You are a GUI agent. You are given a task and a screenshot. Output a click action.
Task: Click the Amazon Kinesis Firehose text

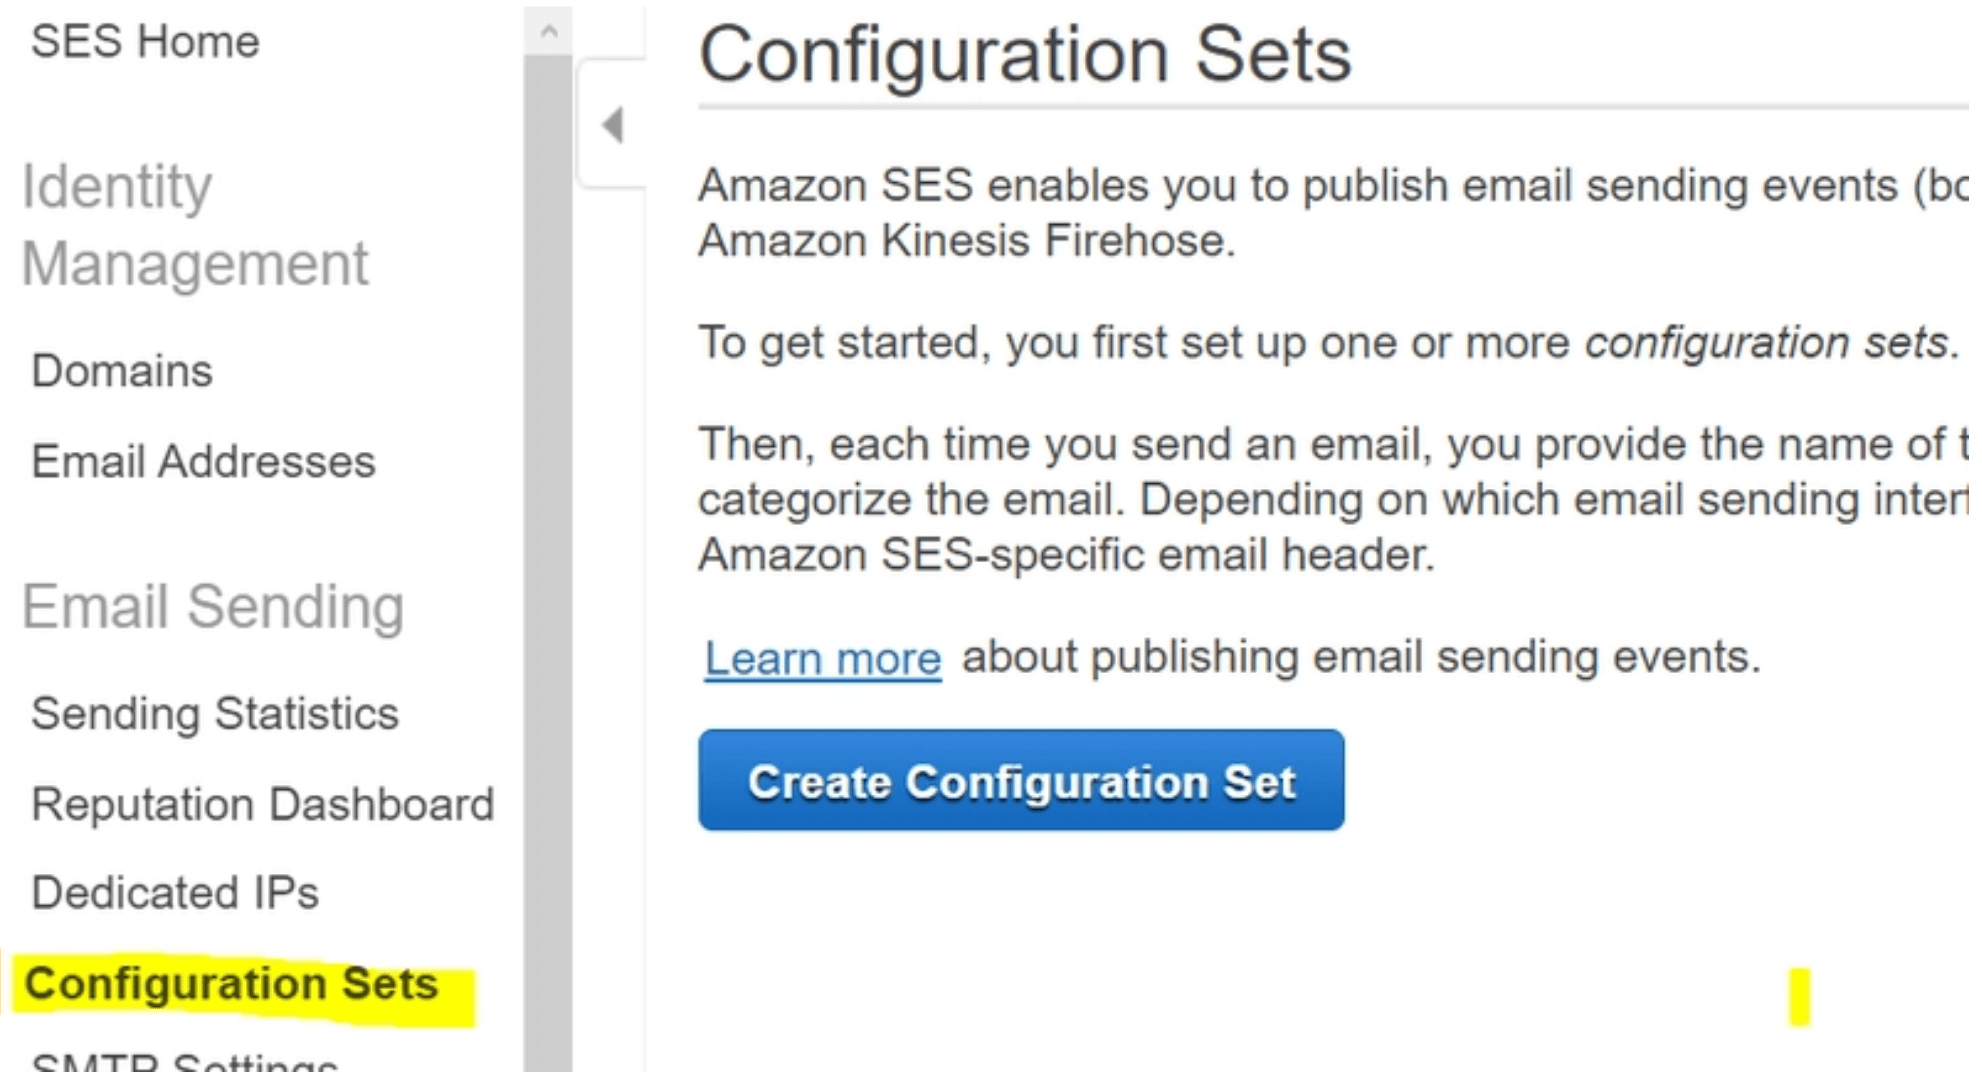(x=965, y=241)
